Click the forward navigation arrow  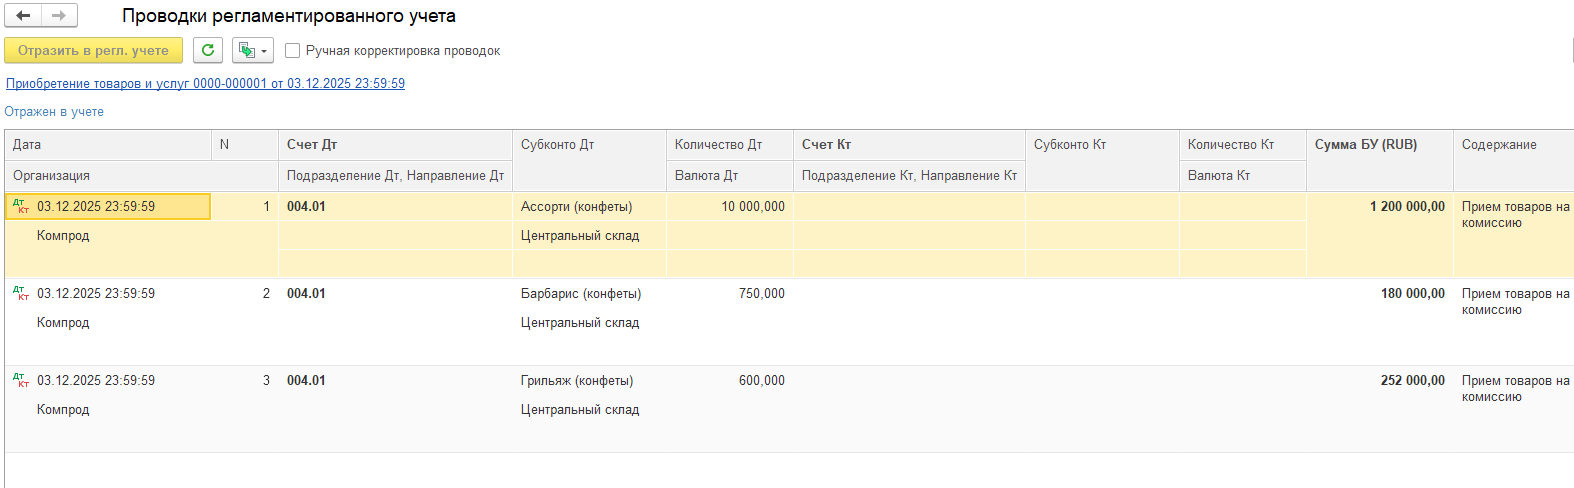click(59, 16)
